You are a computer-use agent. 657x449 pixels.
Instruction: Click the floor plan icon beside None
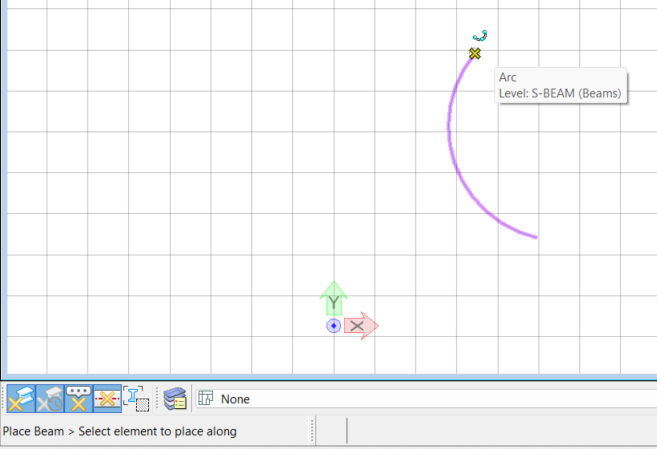(206, 398)
